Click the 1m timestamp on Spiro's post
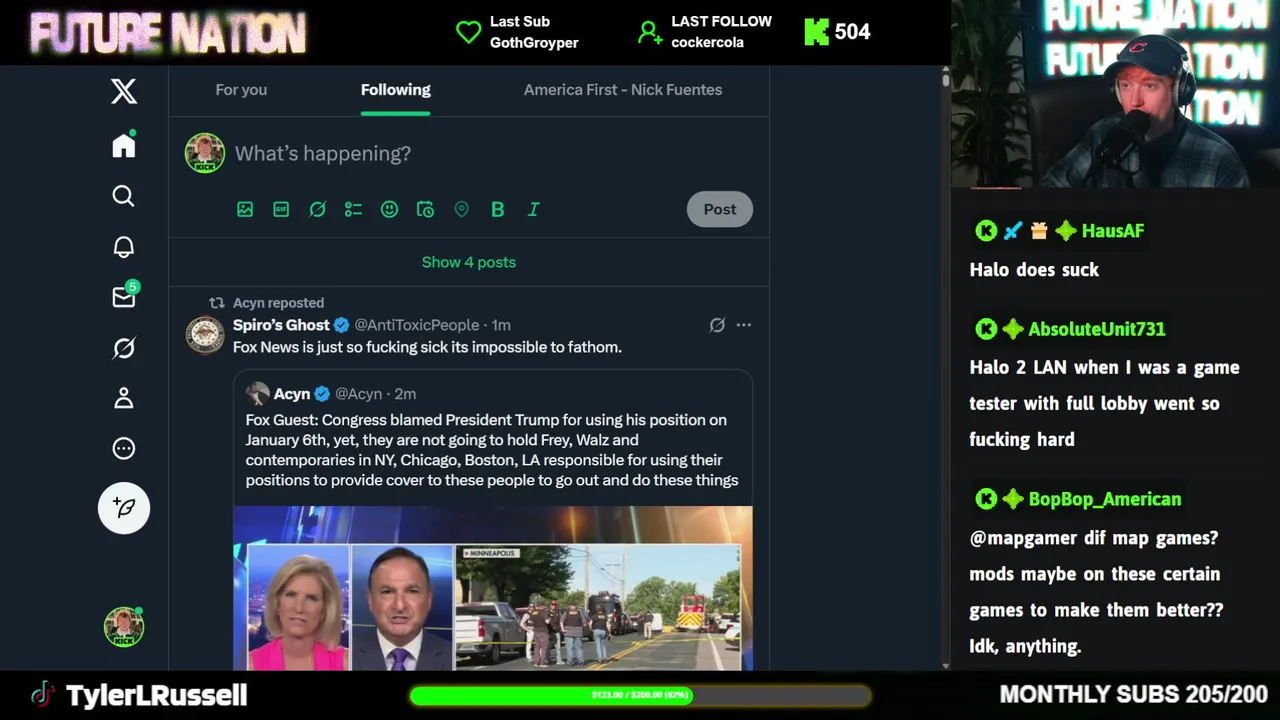 pyautogui.click(x=501, y=325)
